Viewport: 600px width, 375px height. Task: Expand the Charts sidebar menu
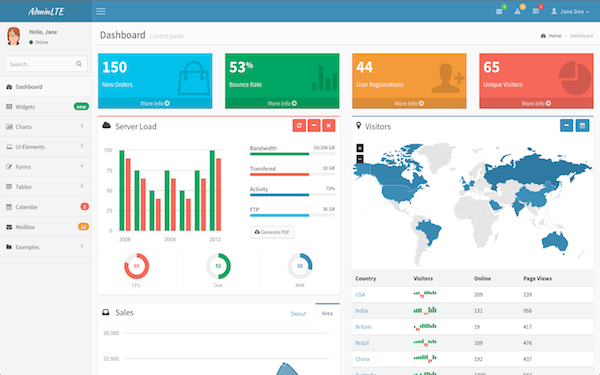click(x=46, y=127)
